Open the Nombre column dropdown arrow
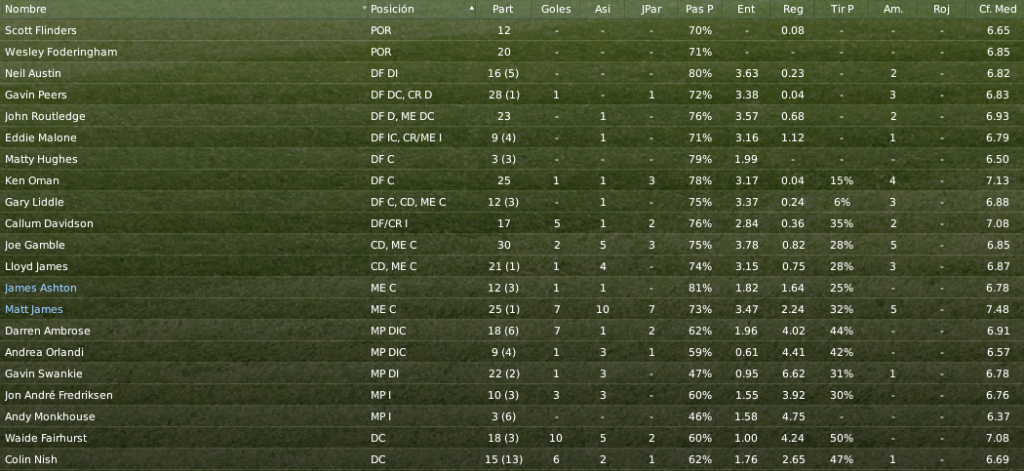This screenshot has height=471, width=1024. [x=364, y=9]
